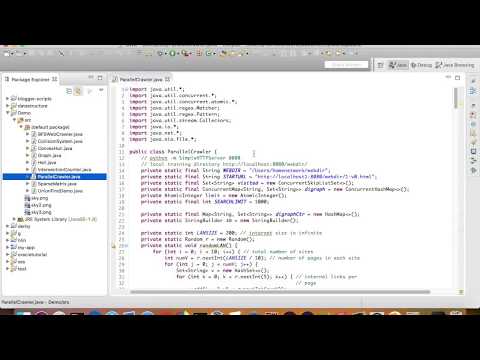Select sky3.png file

tap(41, 212)
